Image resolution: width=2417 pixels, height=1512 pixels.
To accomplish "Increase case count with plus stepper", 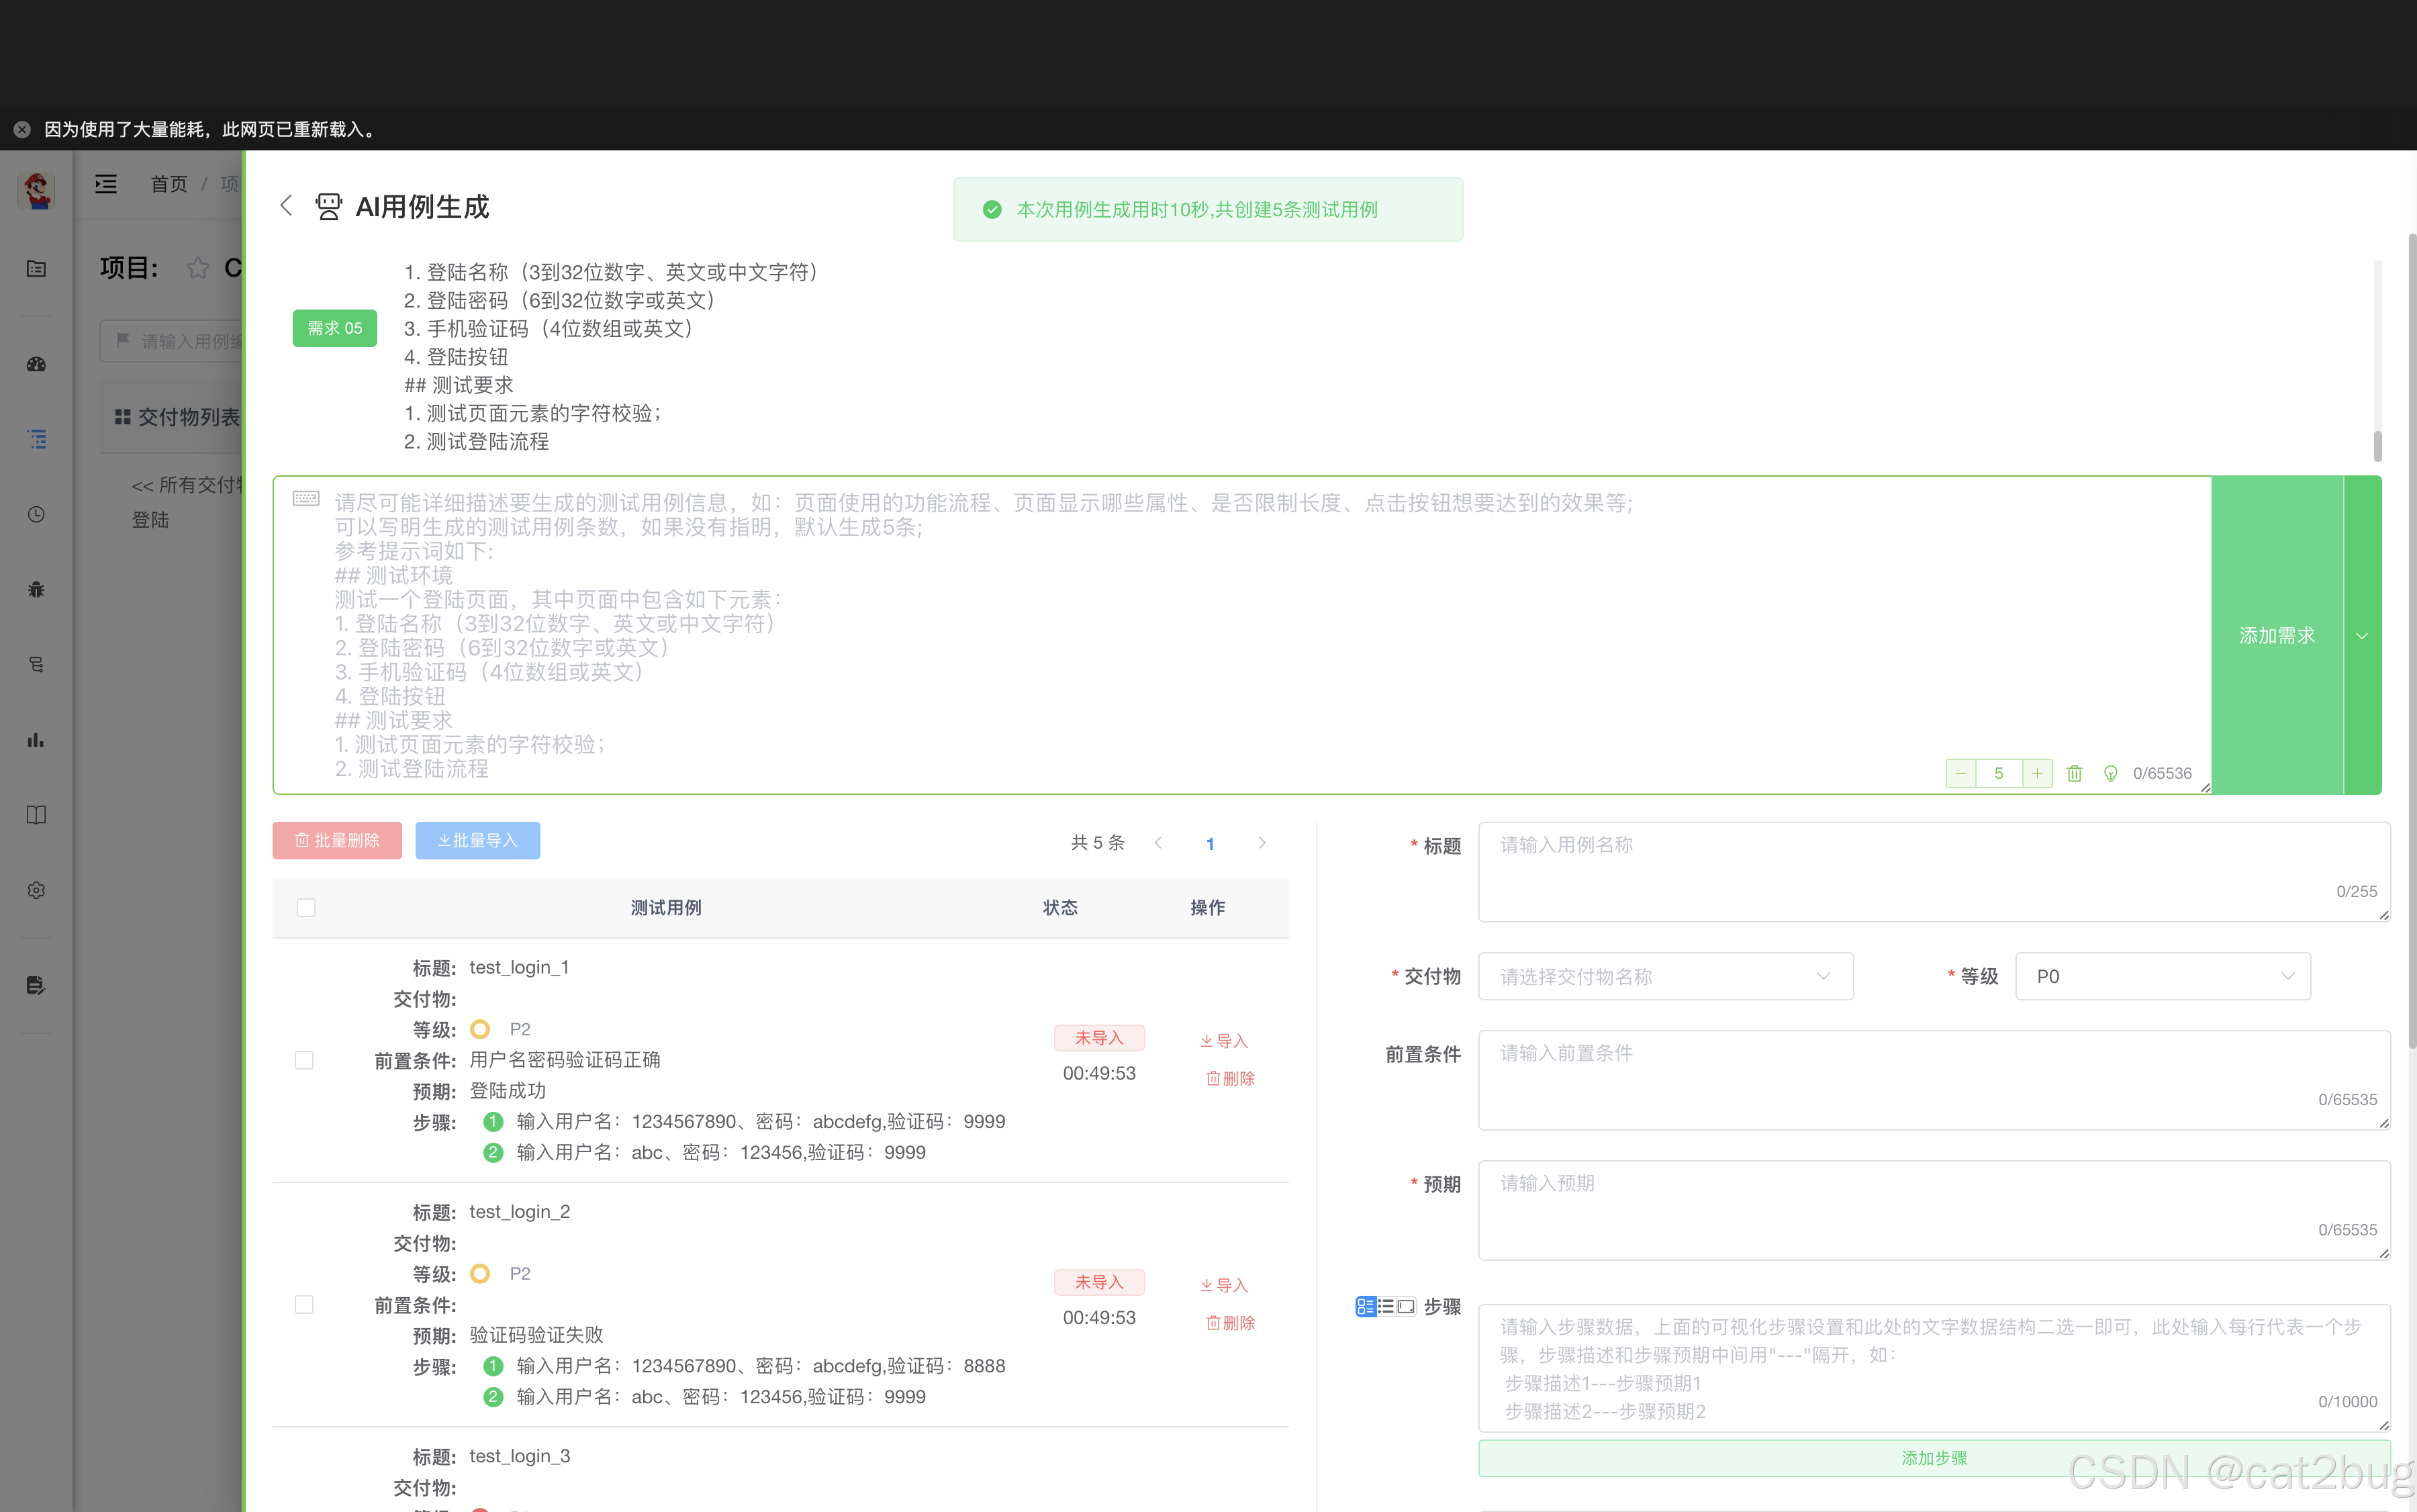I will pos(2037,773).
